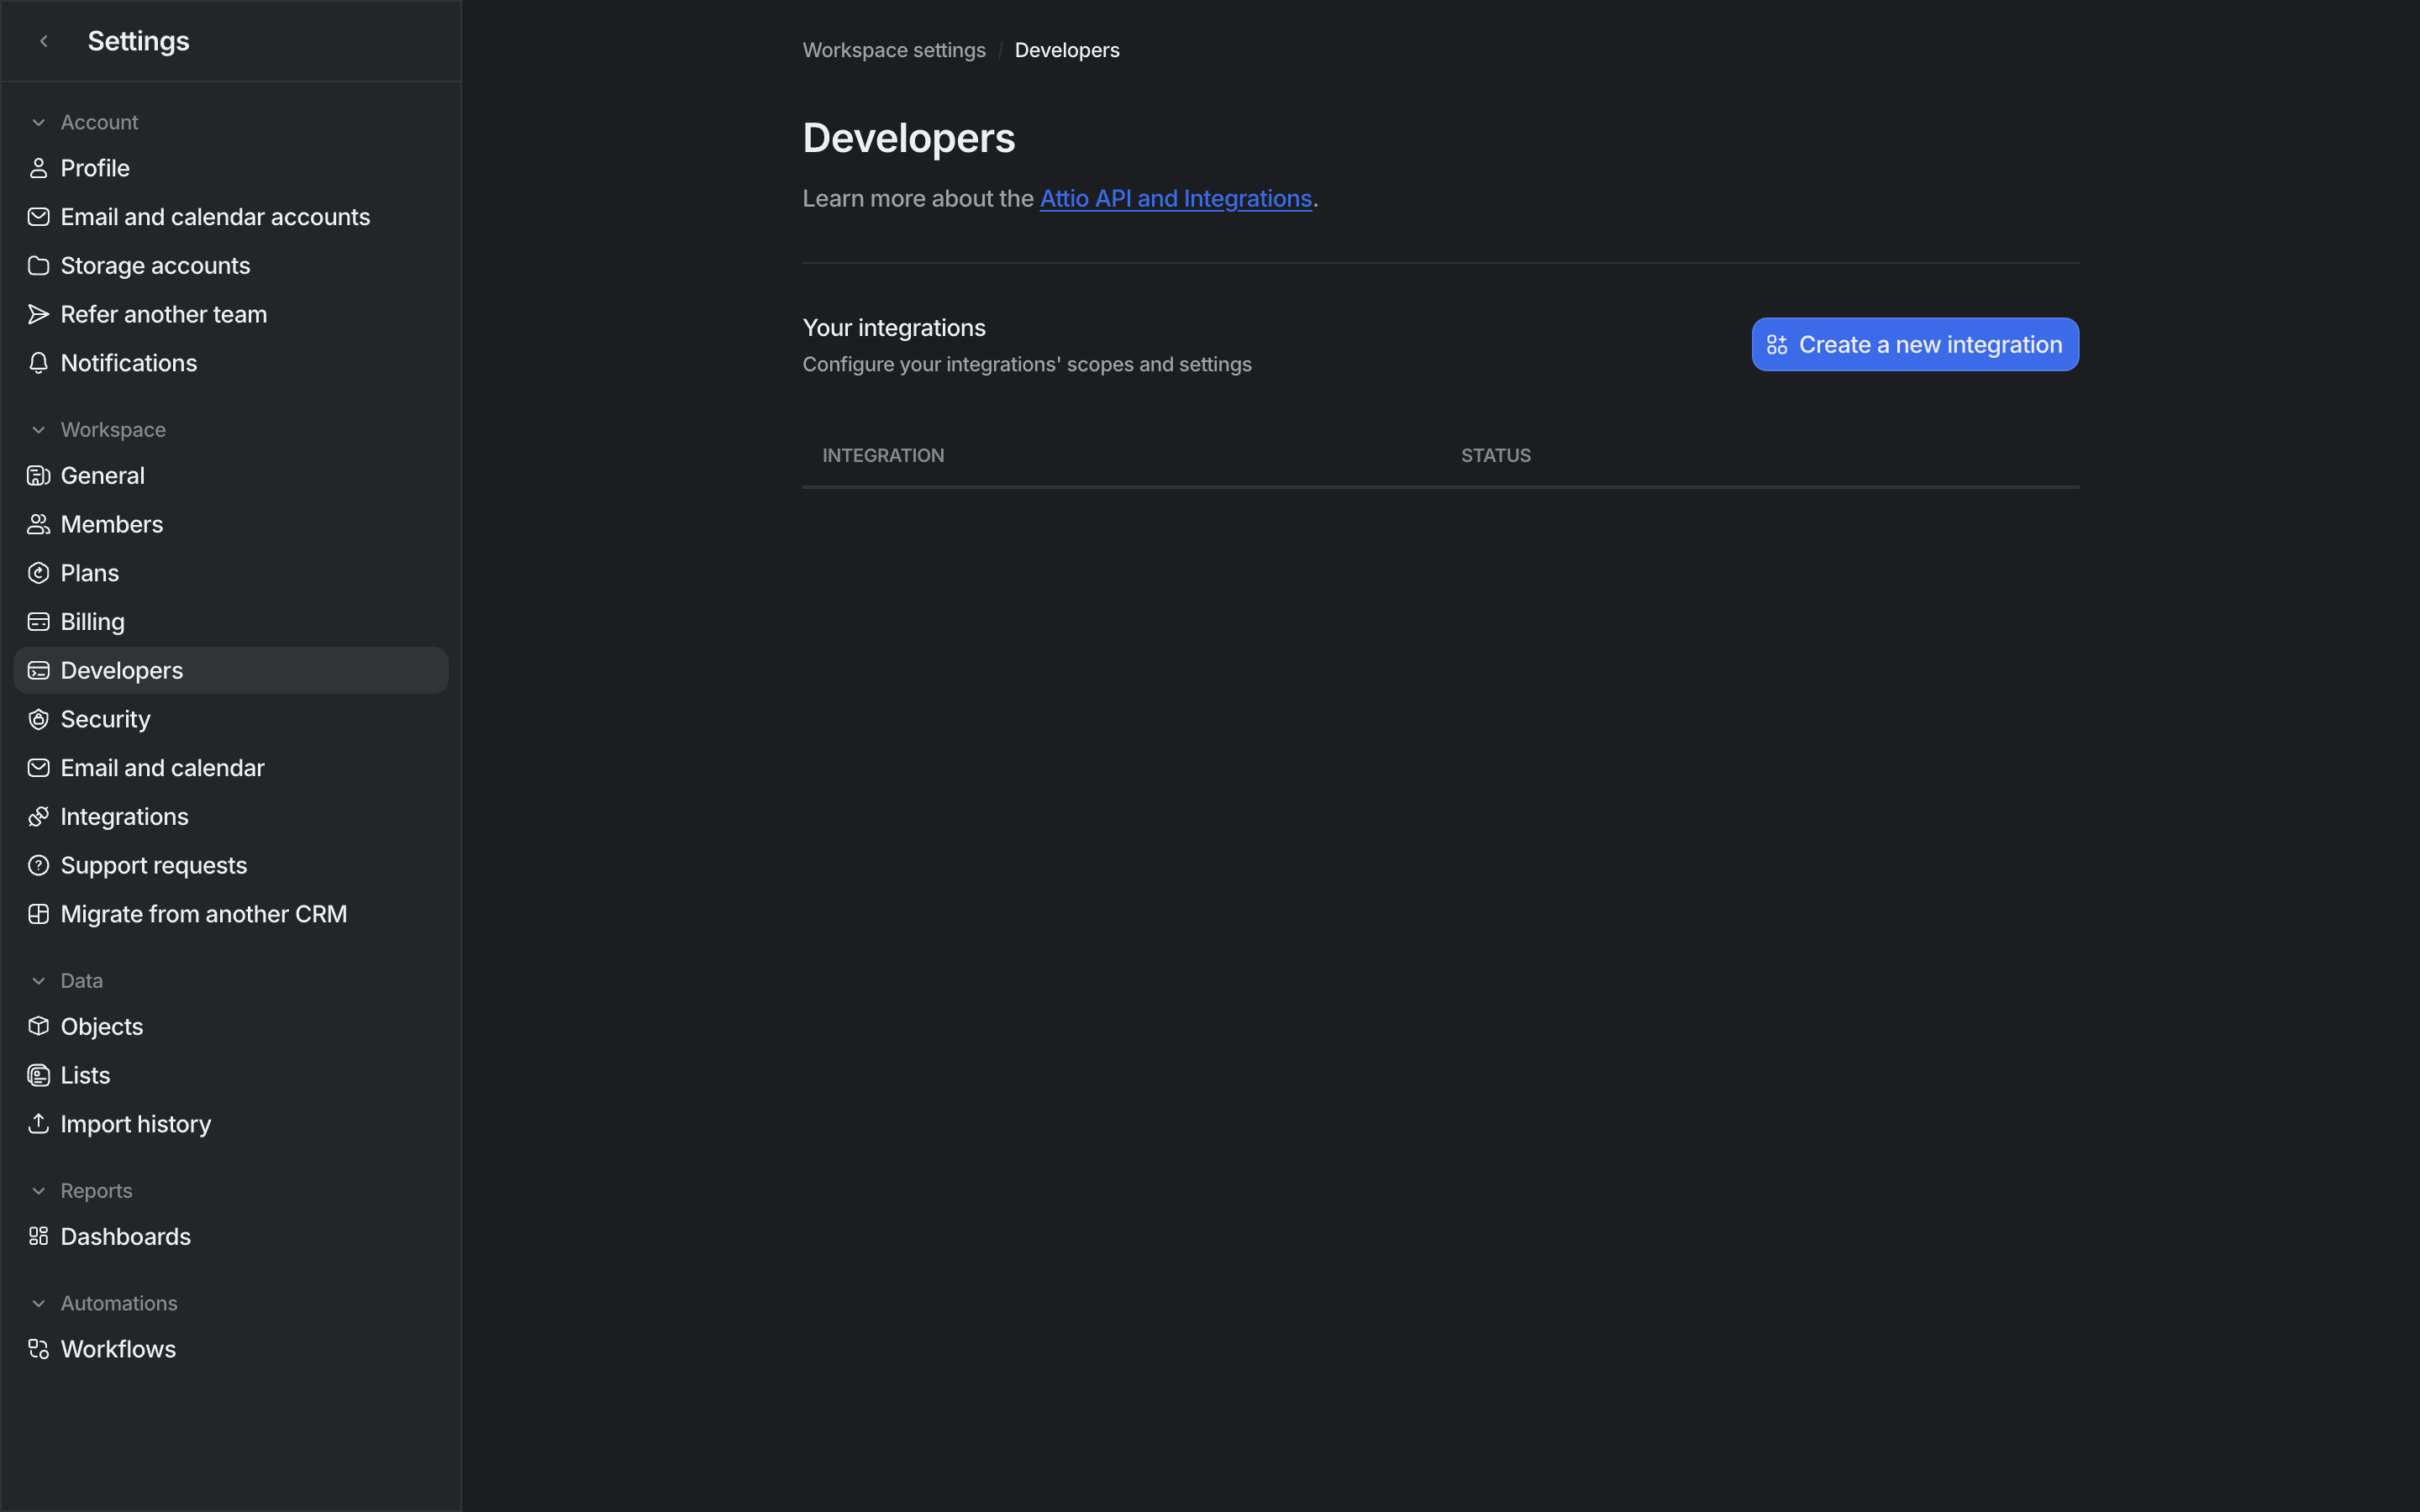The height and width of the screenshot is (1512, 2420).
Task: Click the Dashboards grid icon
Action: click(x=38, y=1237)
